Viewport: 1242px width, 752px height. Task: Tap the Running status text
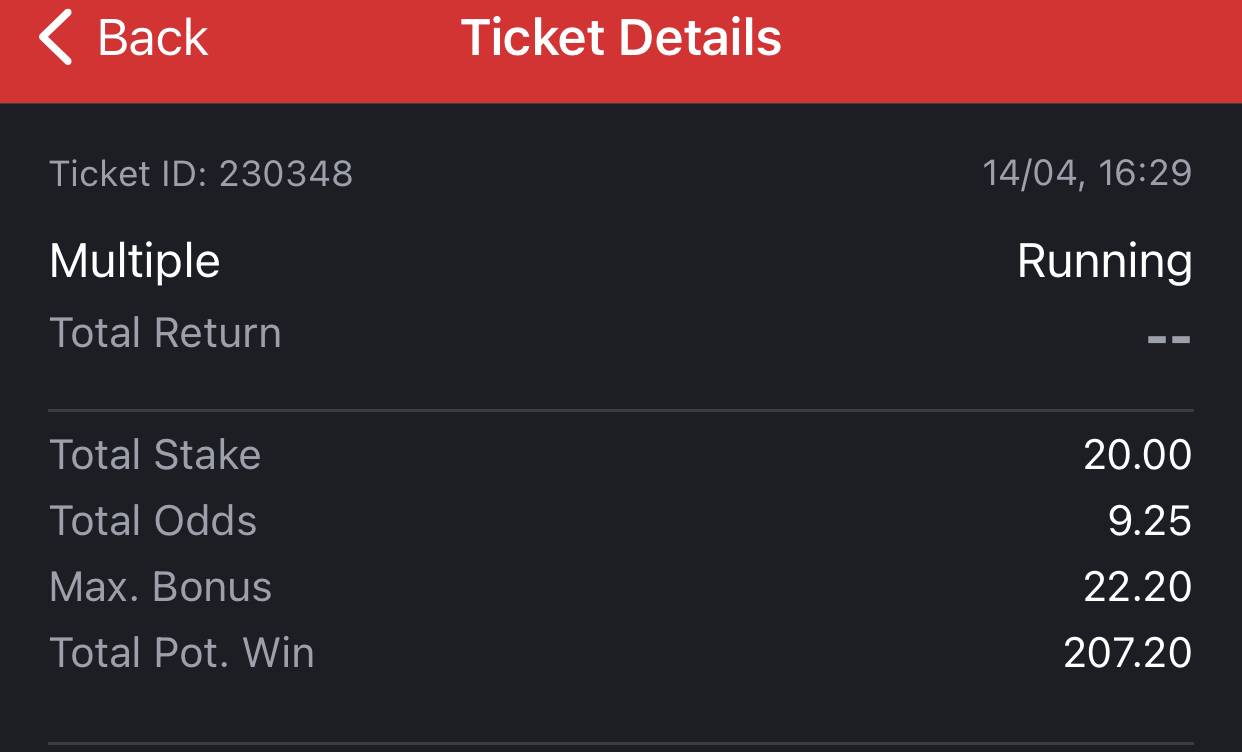click(1104, 262)
